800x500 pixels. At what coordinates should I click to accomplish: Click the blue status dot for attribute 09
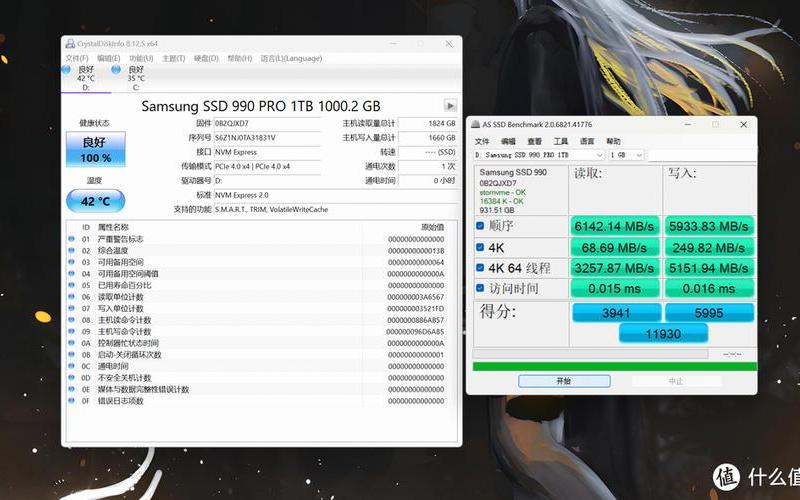coord(71,331)
